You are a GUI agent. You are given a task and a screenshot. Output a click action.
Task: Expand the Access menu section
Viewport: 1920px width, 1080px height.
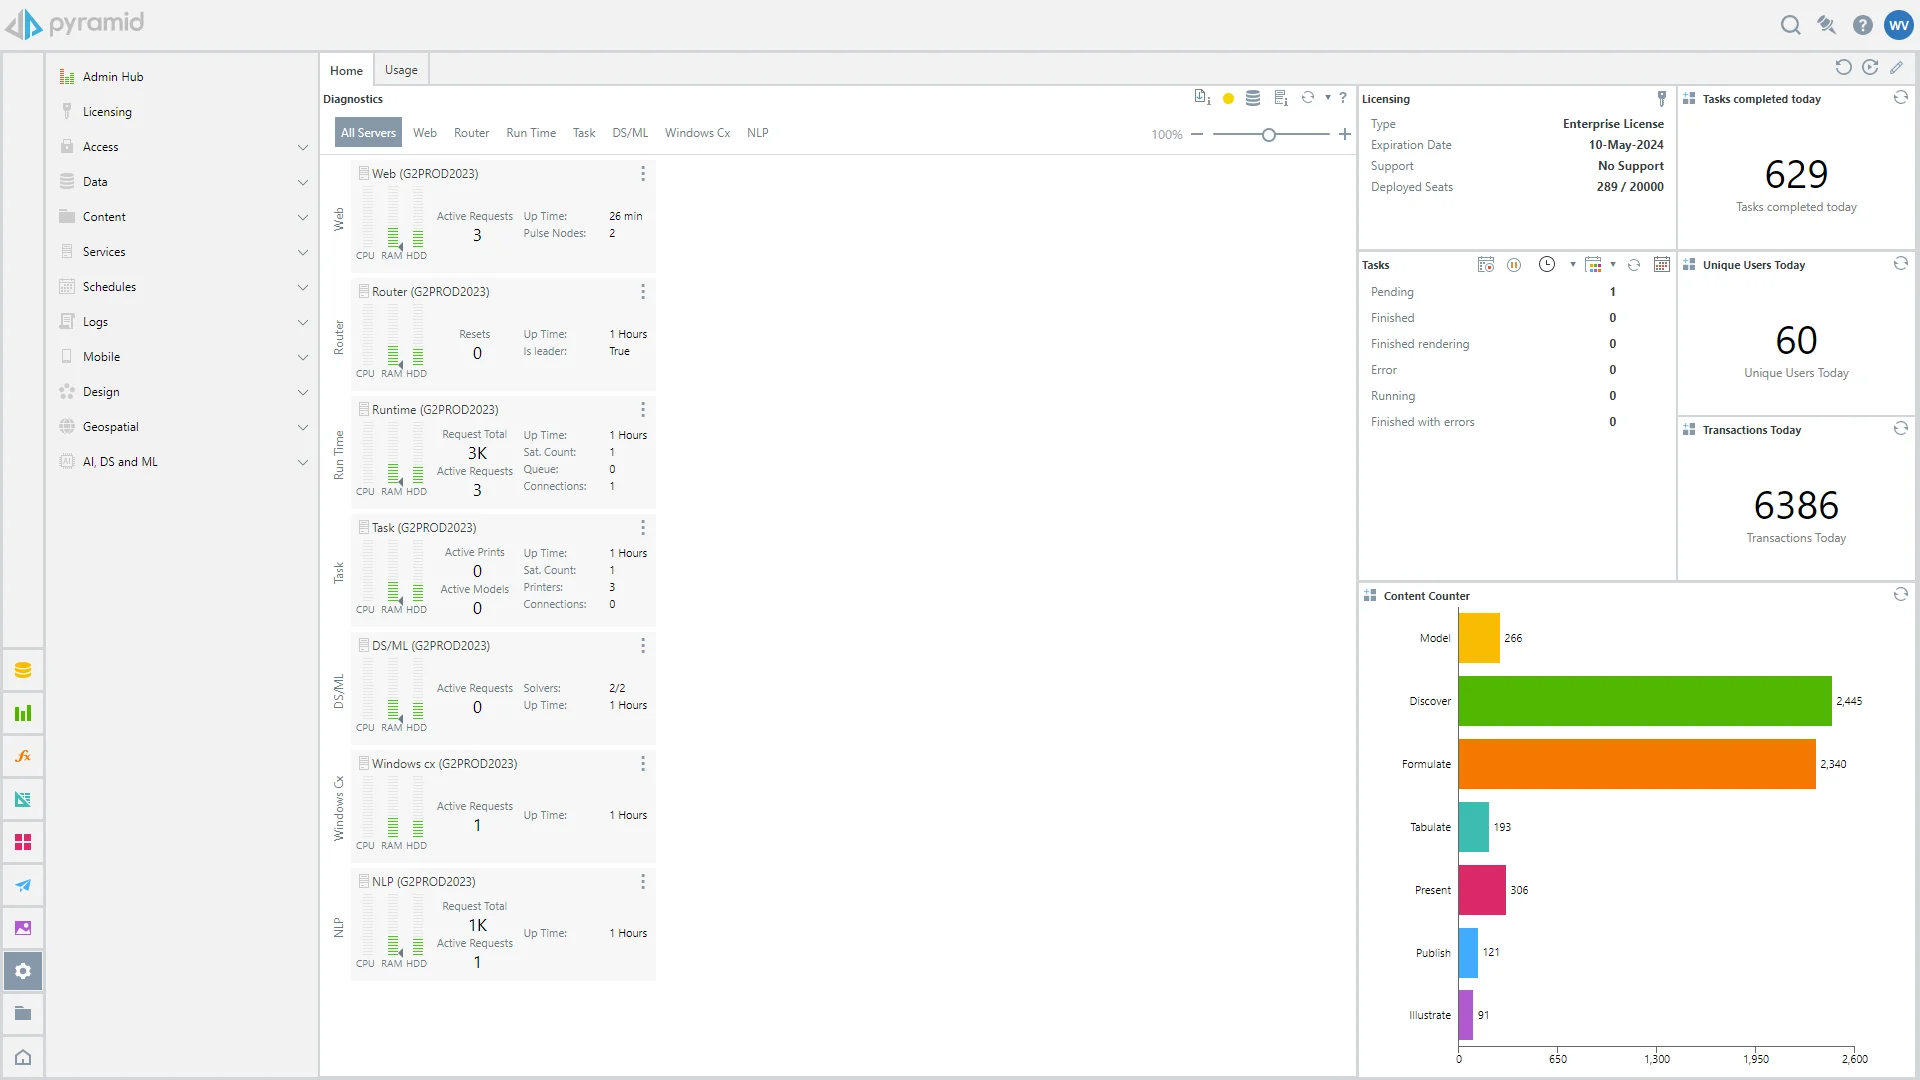[302, 147]
